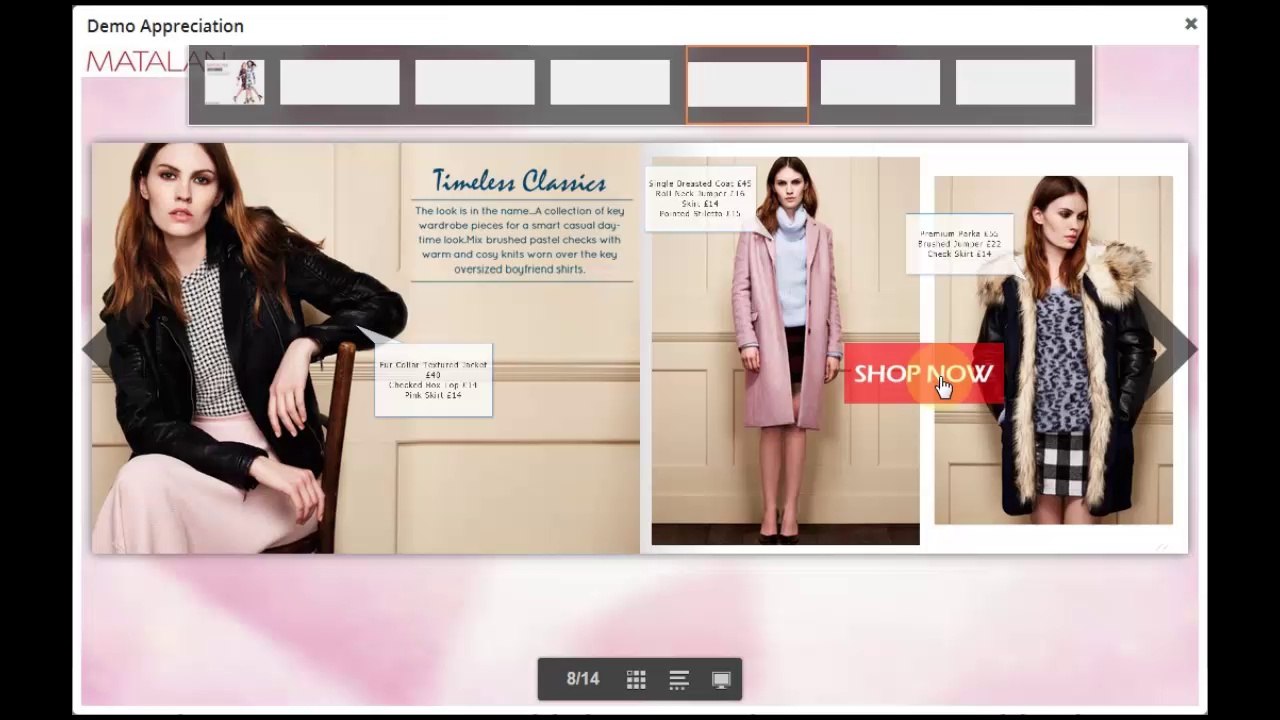Click the Fur Collar Textured Jacket price tag
Screen dimensions: 1280x720
pyautogui.click(x=433, y=380)
